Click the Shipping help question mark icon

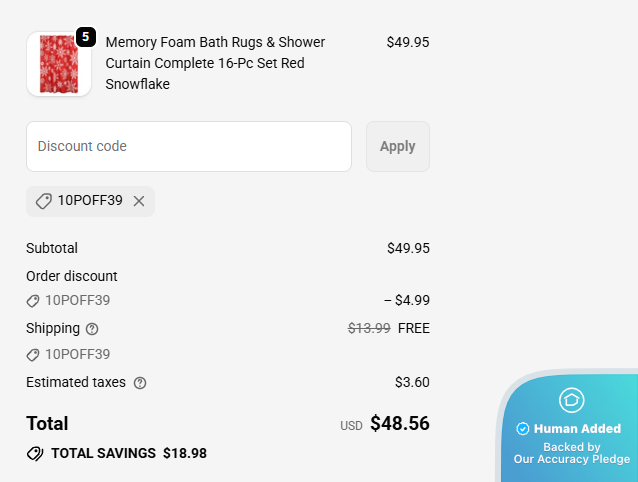pyautogui.click(x=93, y=329)
